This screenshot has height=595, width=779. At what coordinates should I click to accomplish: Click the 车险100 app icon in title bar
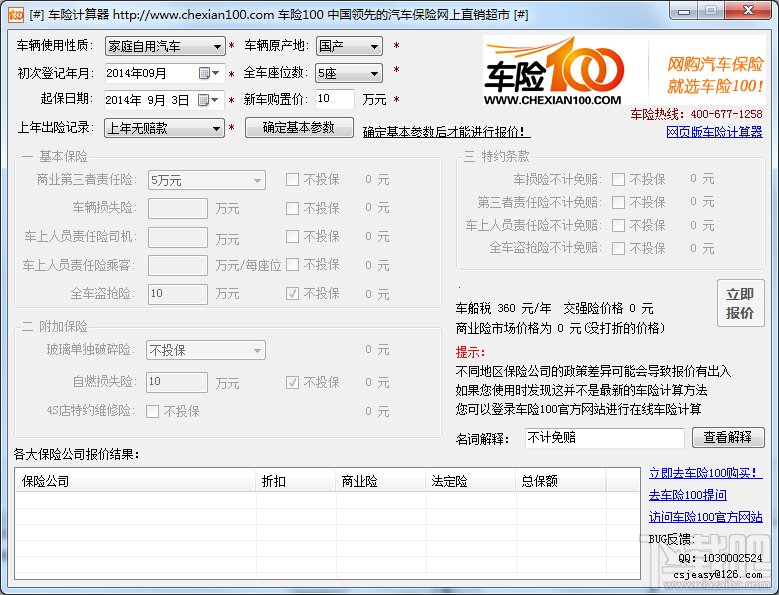[x=15, y=14]
